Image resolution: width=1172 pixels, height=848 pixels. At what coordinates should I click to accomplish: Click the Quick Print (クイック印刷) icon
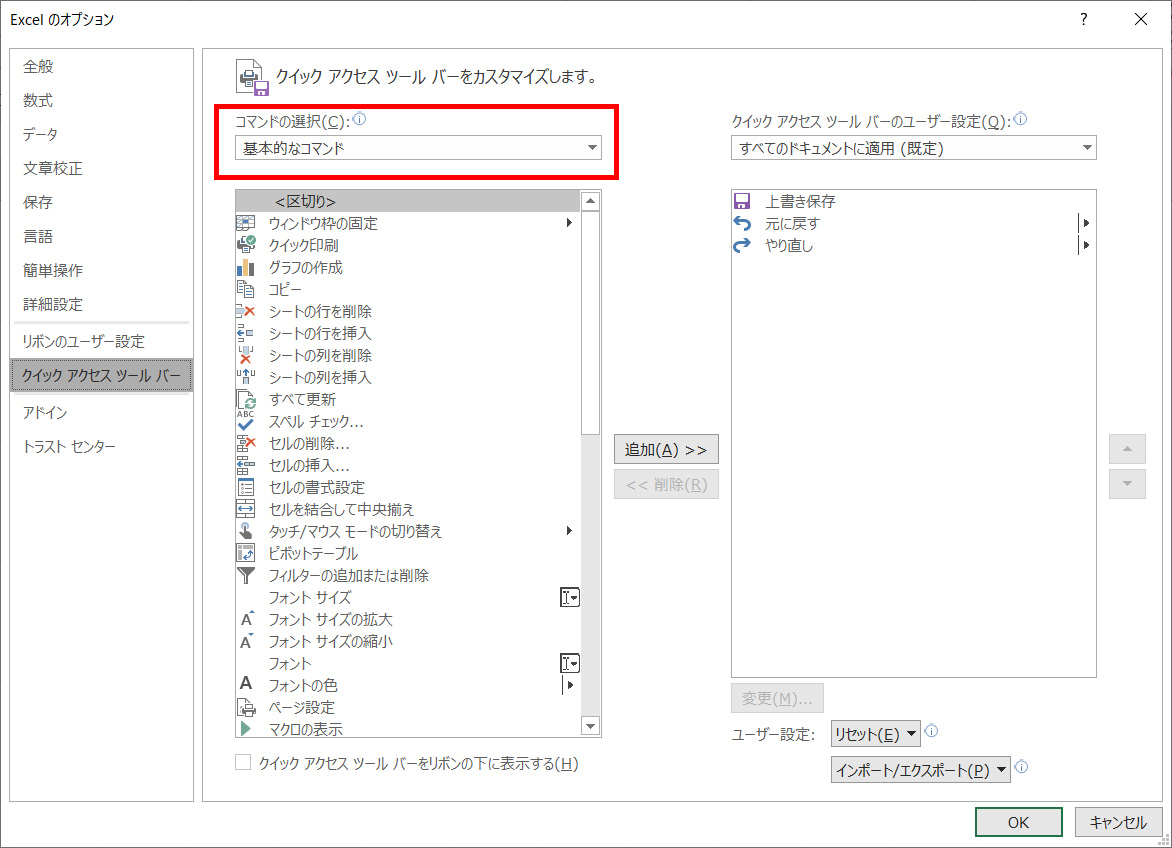coord(246,245)
